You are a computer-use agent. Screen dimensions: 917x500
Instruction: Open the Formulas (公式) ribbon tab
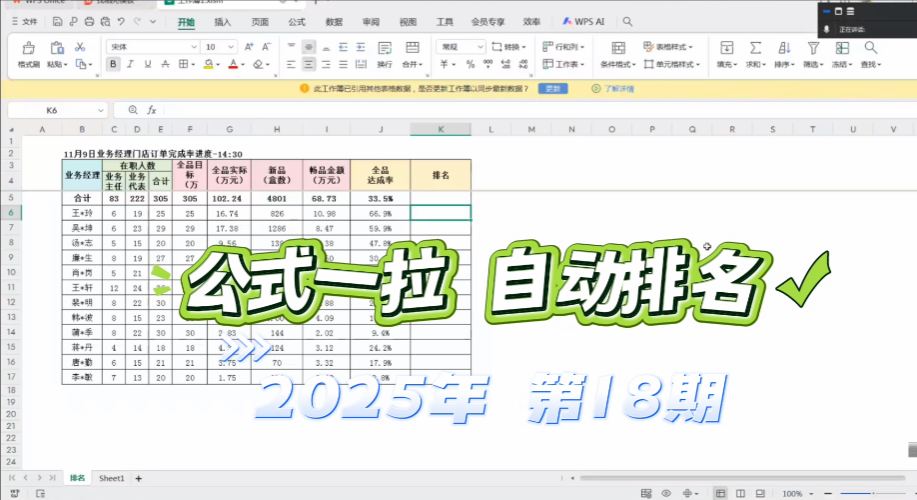click(x=297, y=22)
